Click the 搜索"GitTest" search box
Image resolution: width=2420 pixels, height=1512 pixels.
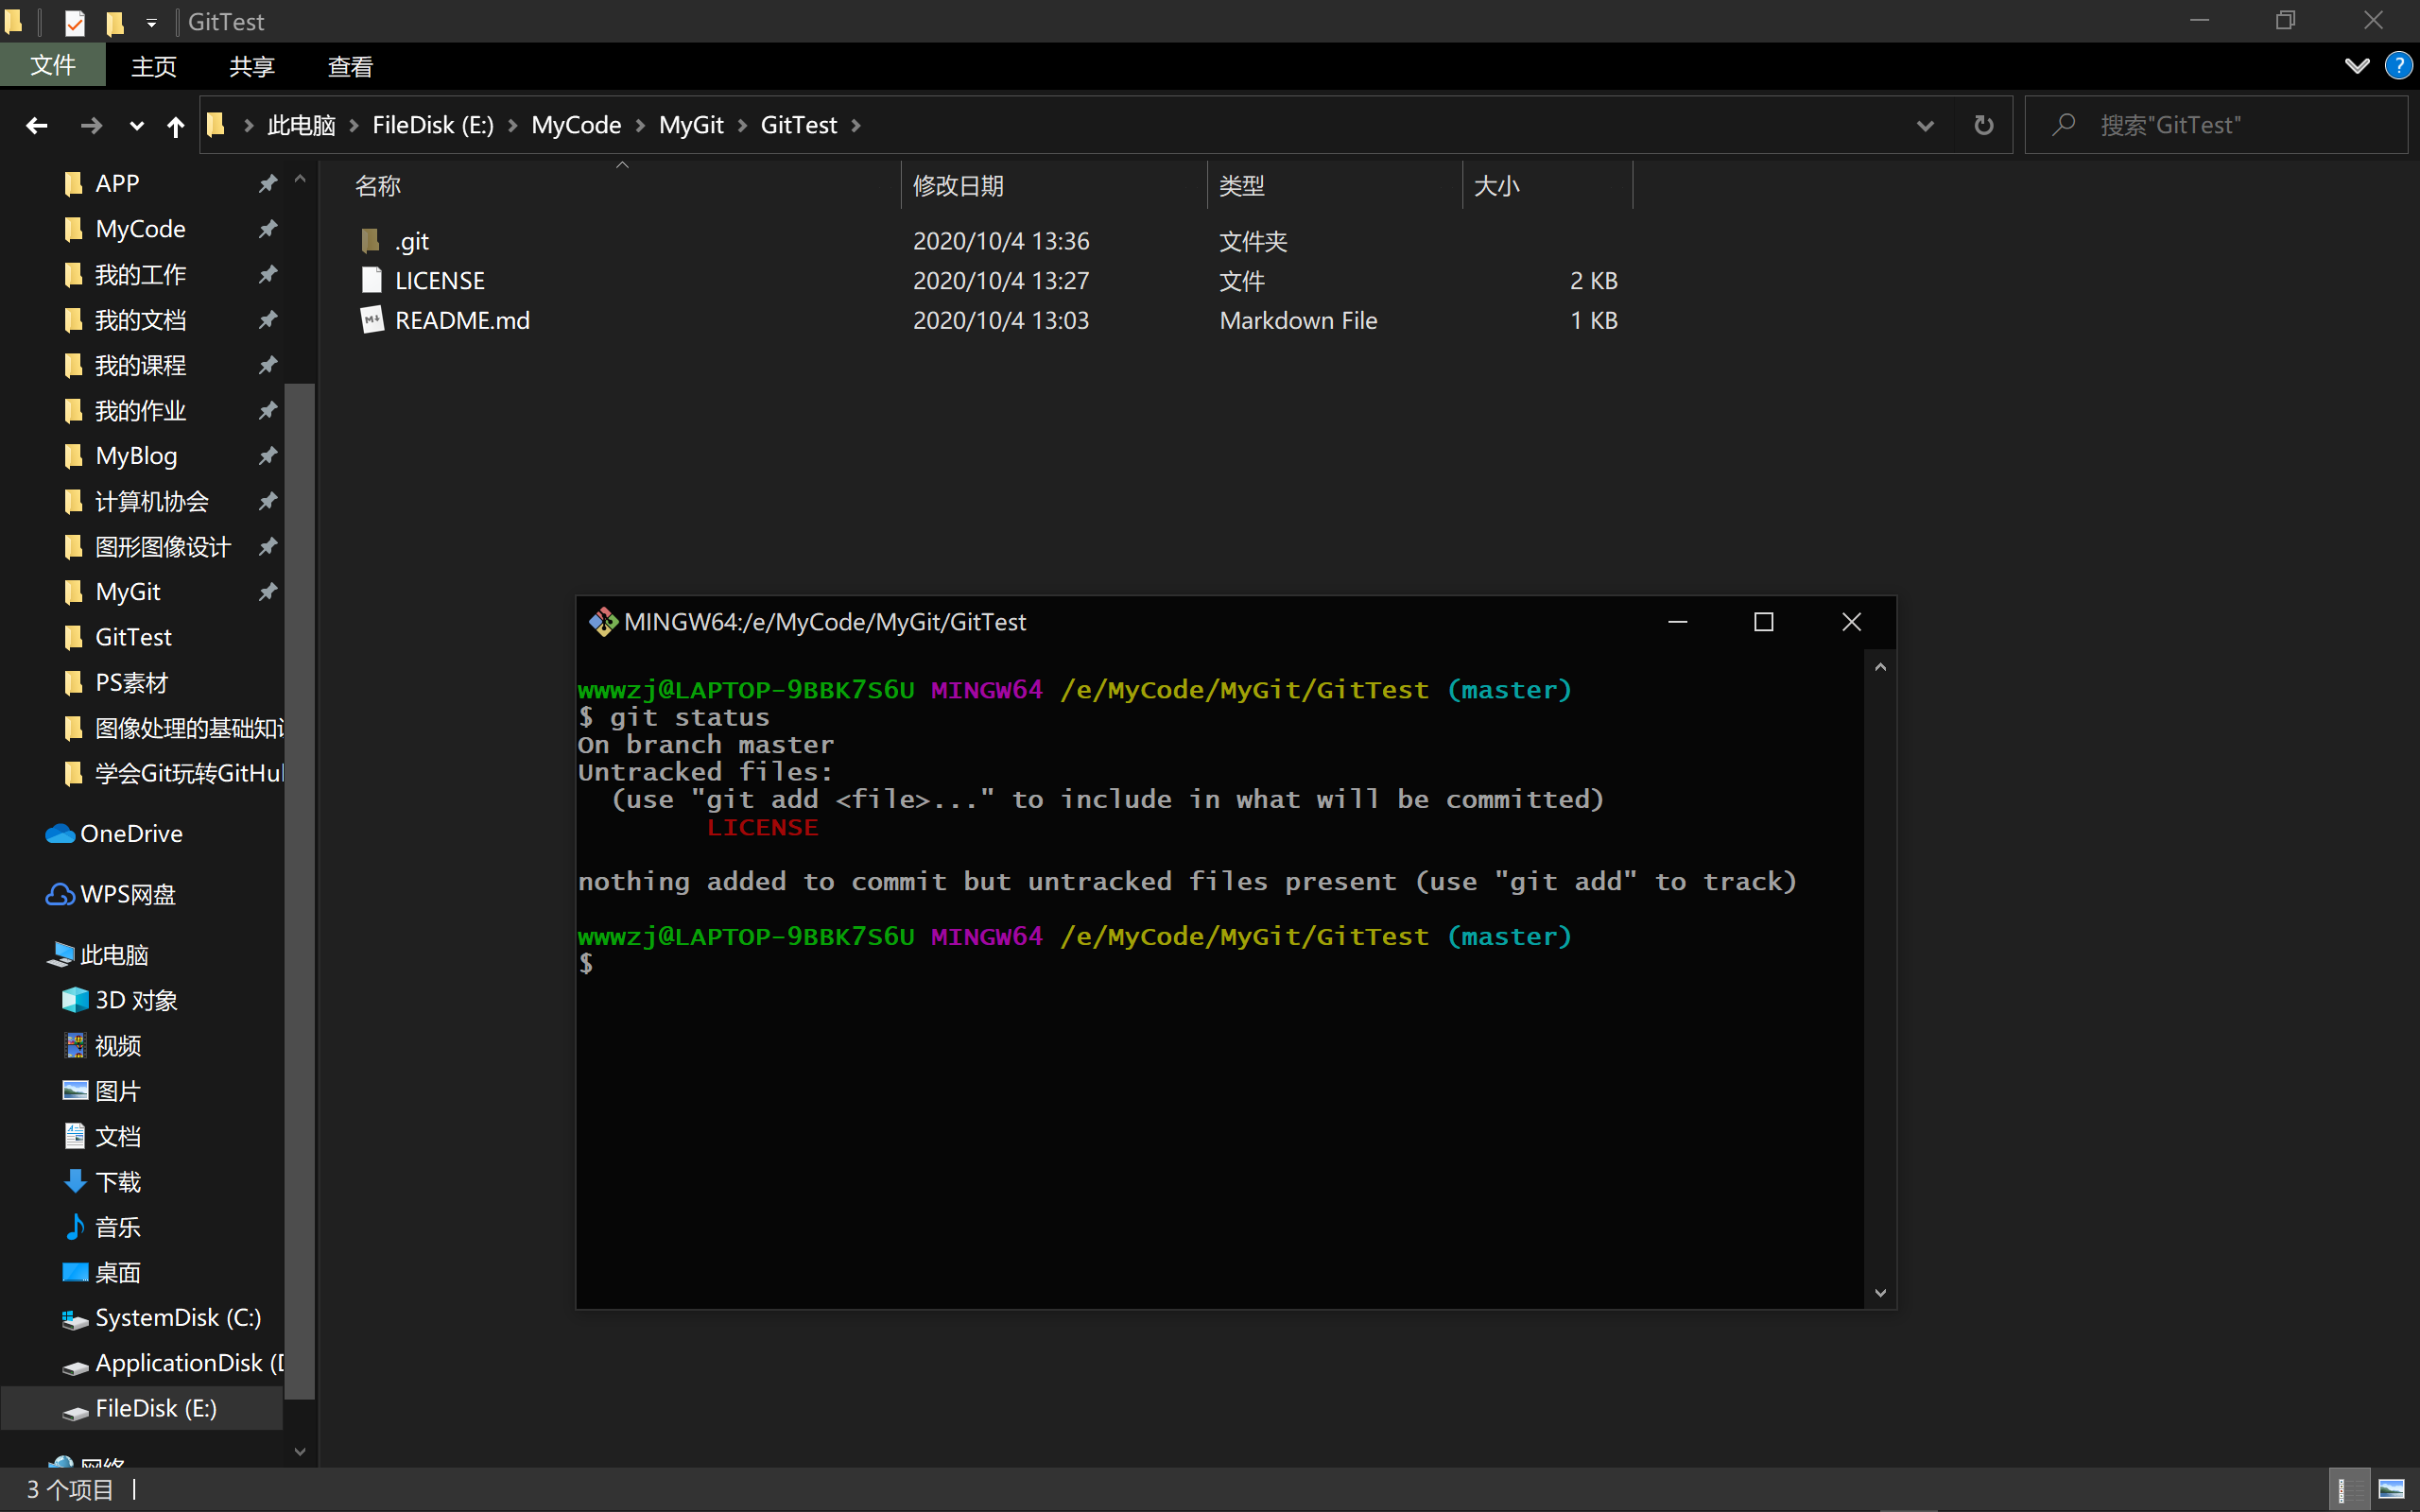[x=2216, y=125]
